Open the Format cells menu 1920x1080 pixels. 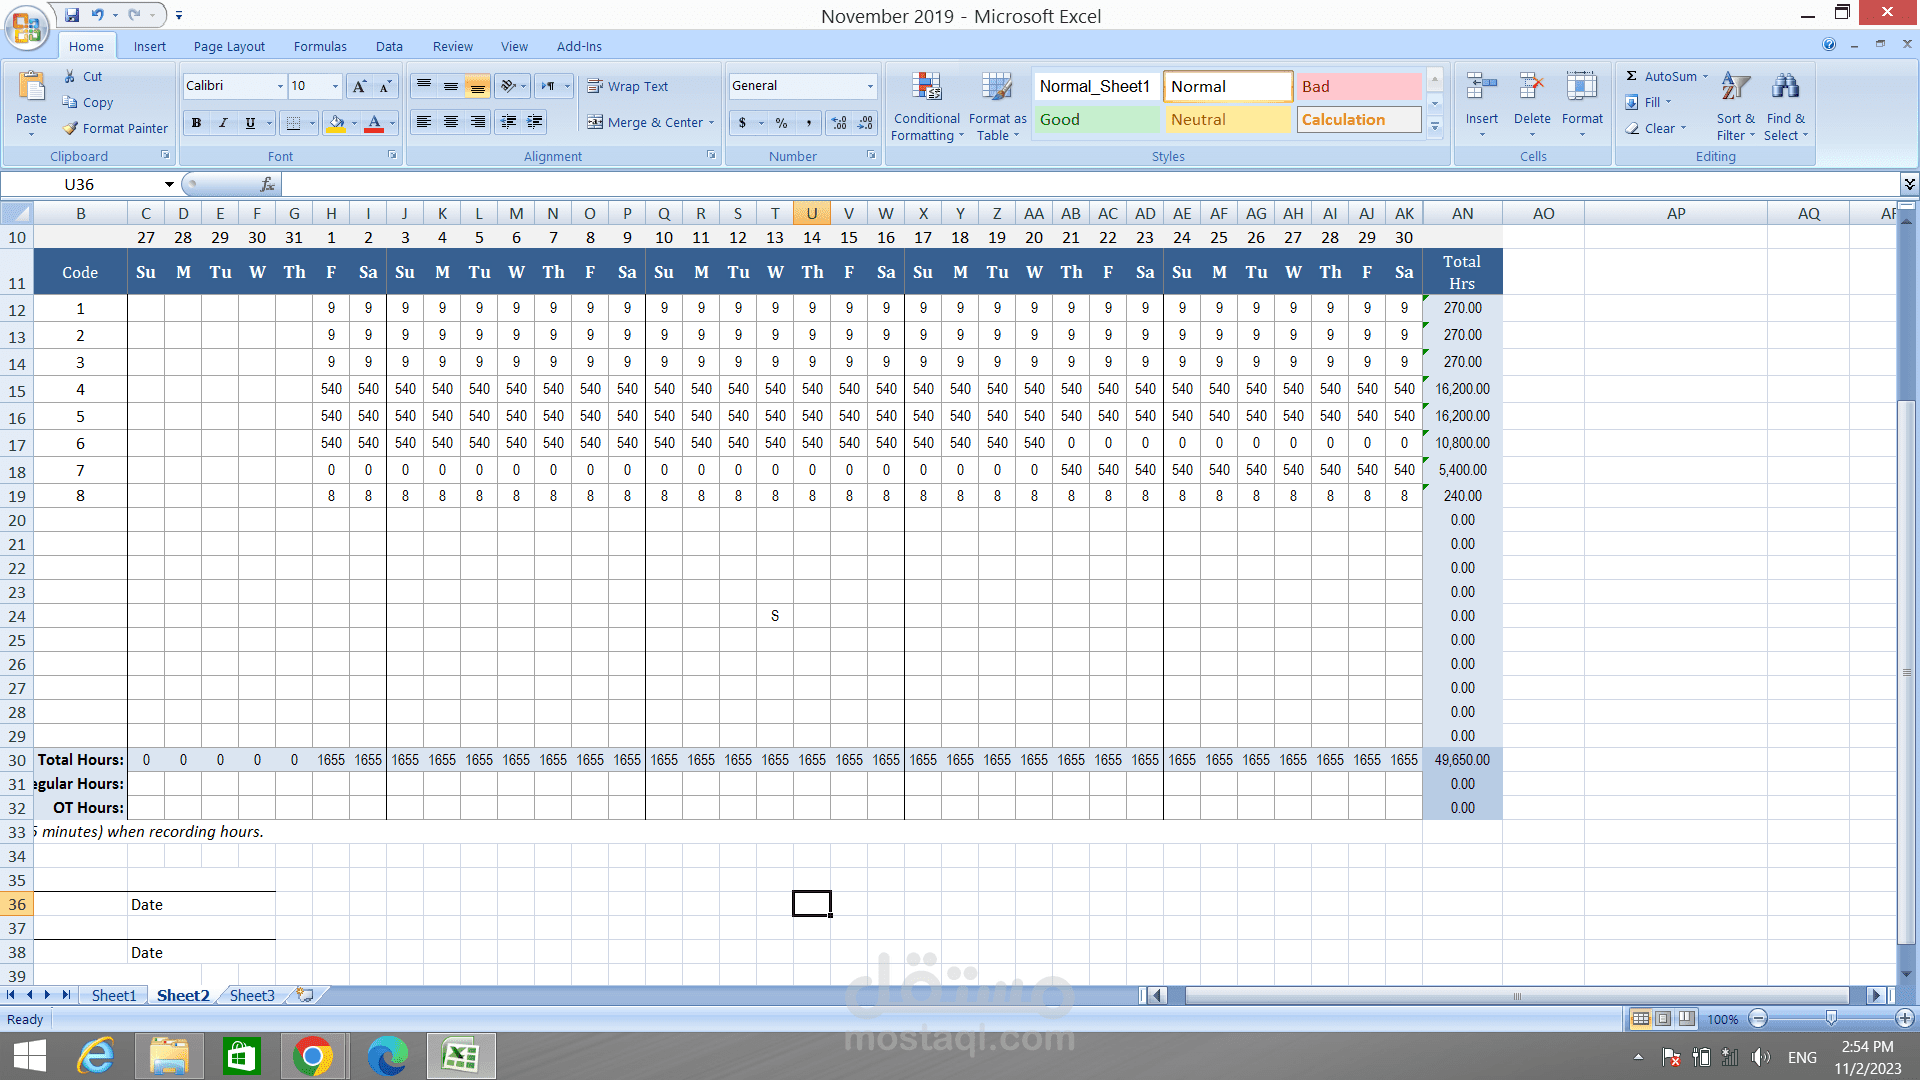1582,105
